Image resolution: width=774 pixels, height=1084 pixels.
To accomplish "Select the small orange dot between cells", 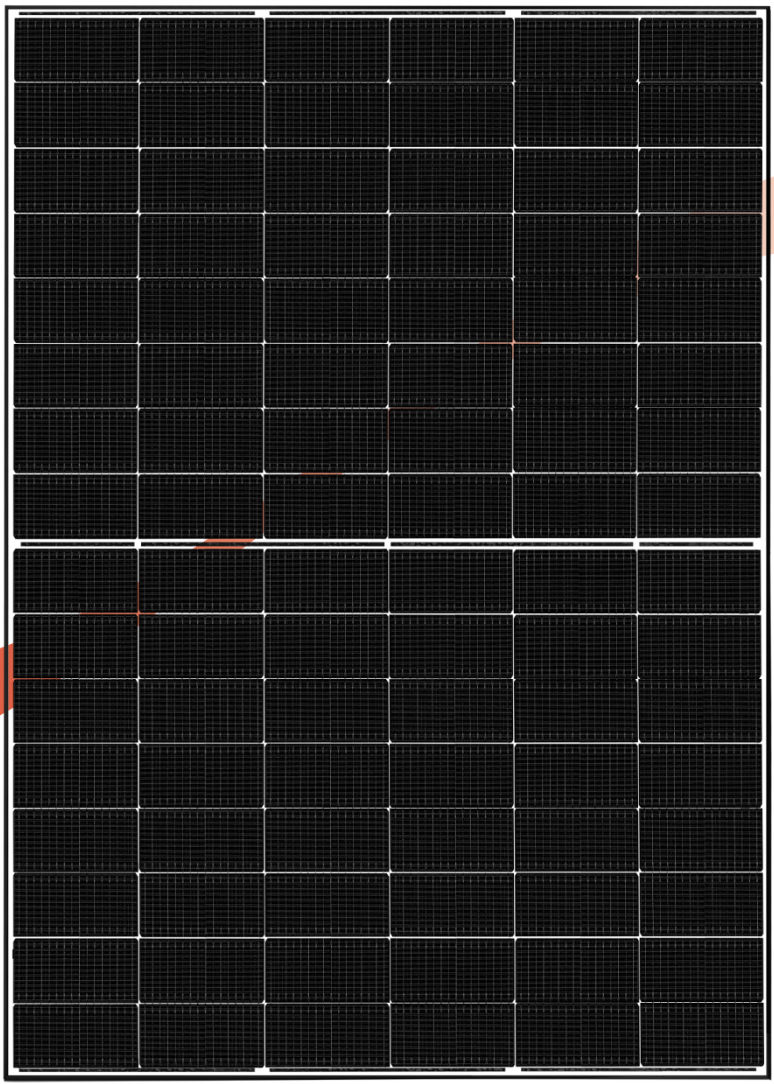I will pyautogui.click(x=636, y=277).
